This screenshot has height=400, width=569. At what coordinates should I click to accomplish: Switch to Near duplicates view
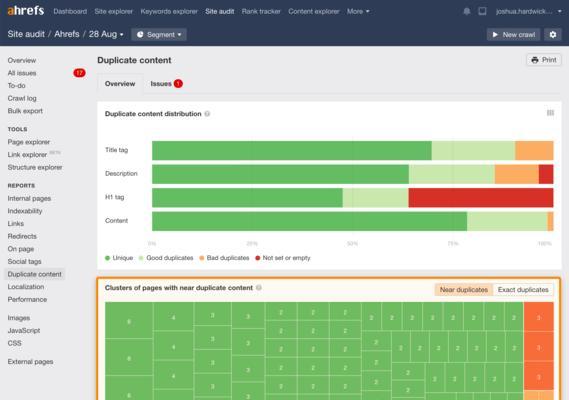pyautogui.click(x=464, y=290)
